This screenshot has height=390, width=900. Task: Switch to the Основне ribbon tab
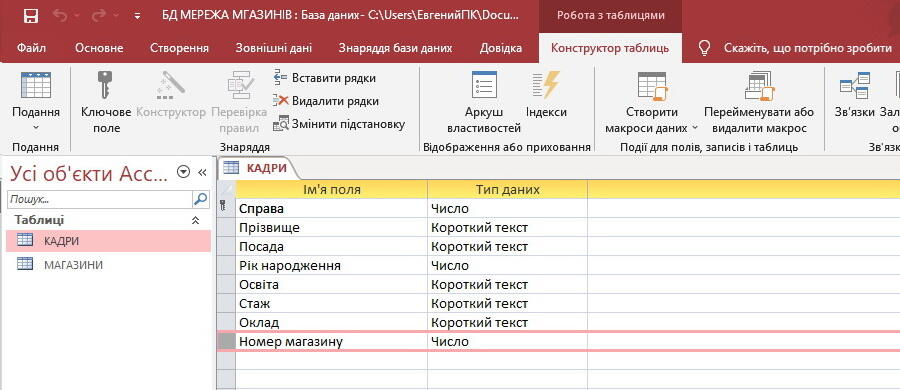(99, 48)
